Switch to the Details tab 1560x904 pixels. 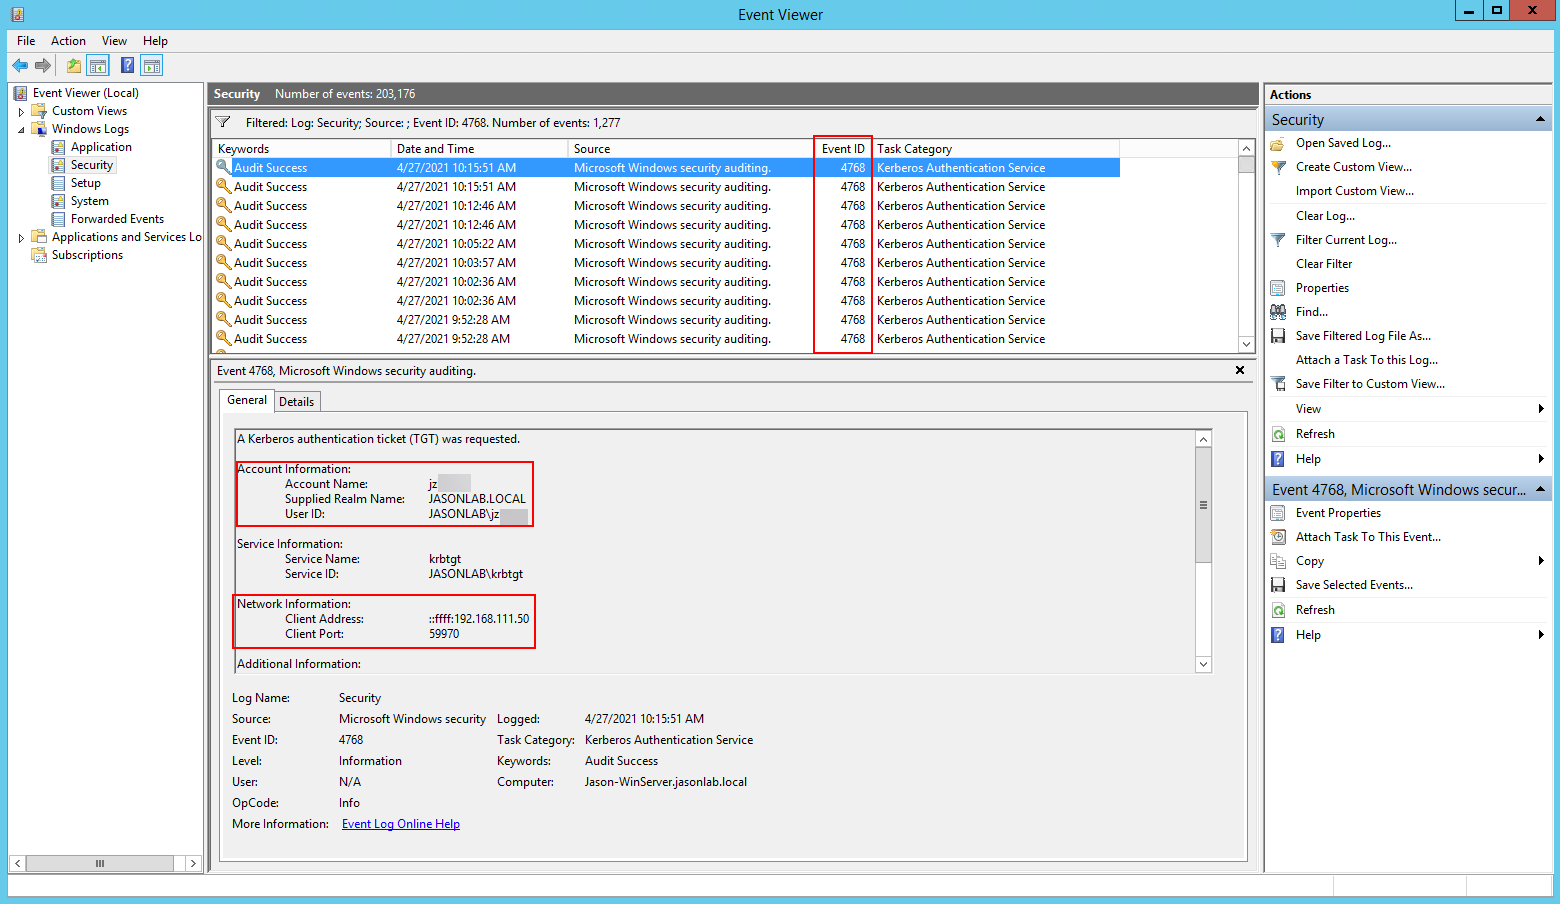point(297,401)
